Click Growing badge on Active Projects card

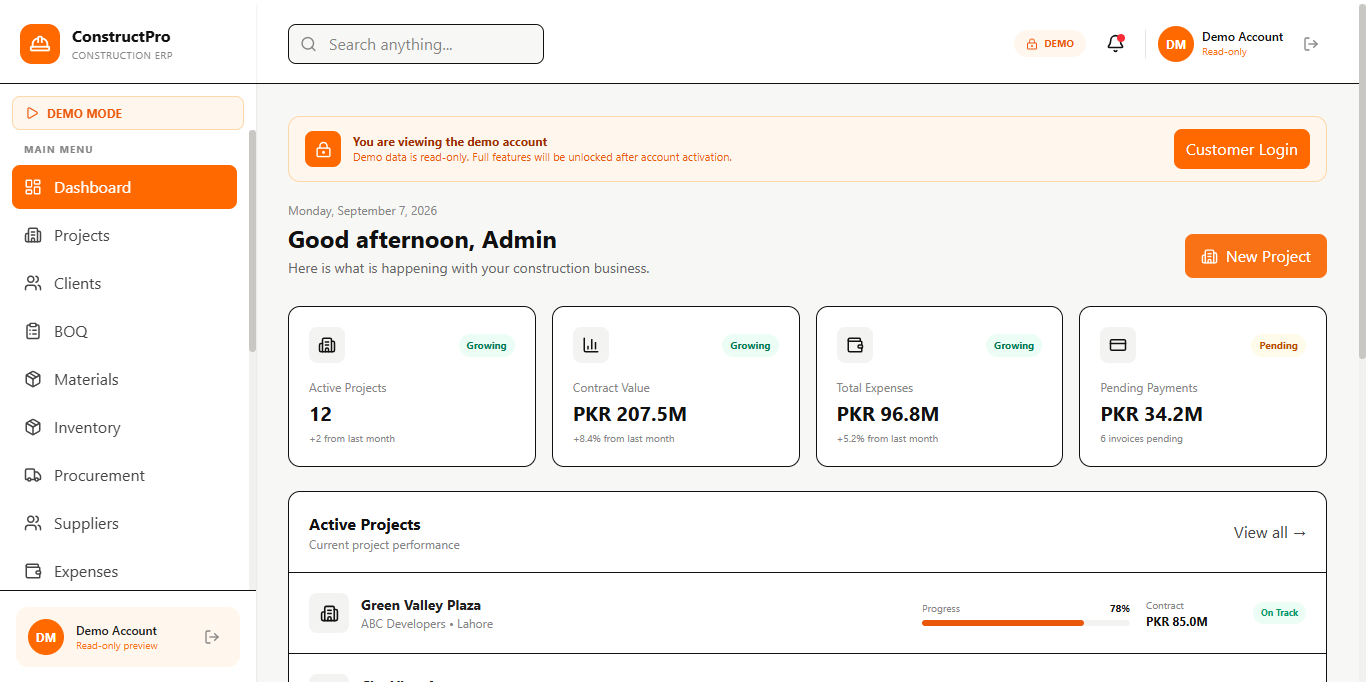[486, 346]
